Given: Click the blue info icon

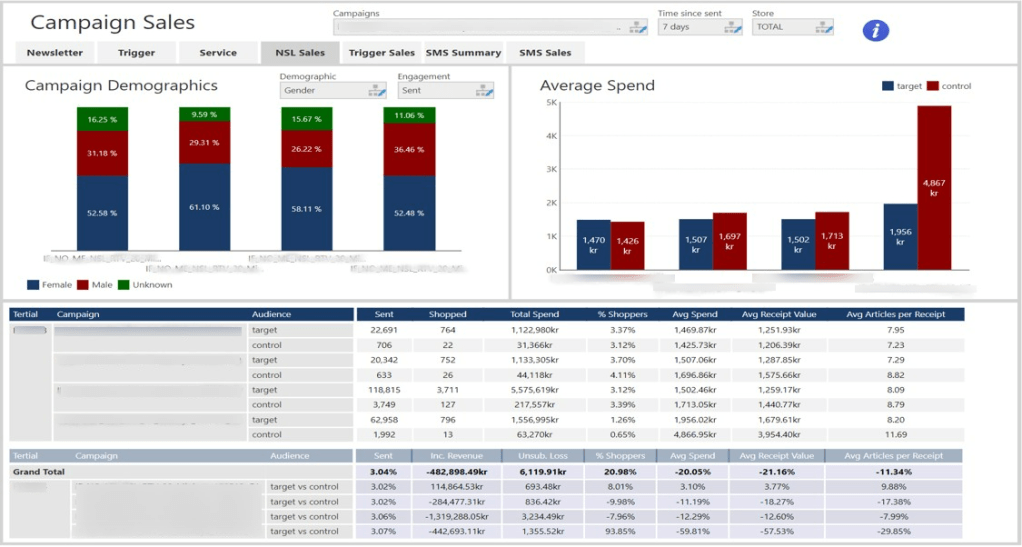Looking at the screenshot, I should tap(875, 30).
